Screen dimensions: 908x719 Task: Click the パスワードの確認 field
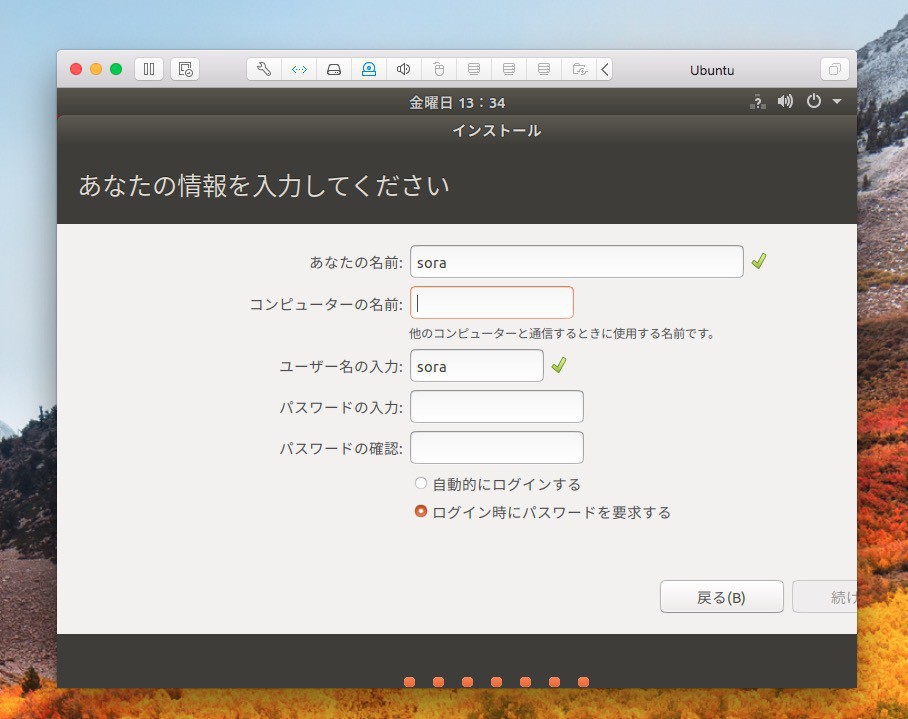(x=497, y=448)
